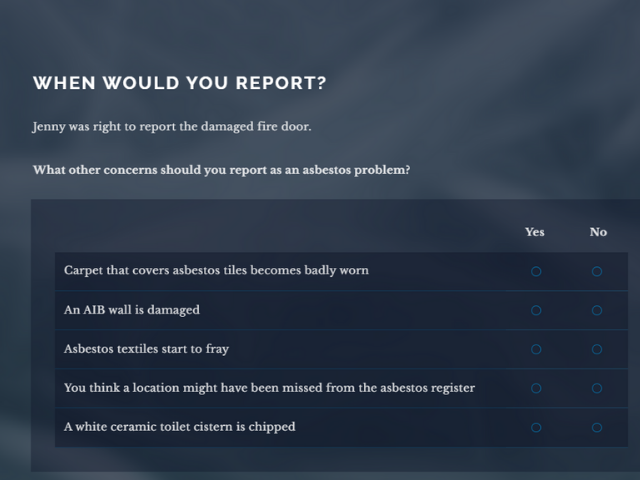Click the 'Asbestos textiles start to fray' statement
640x480 pixels.
[146, 349]
